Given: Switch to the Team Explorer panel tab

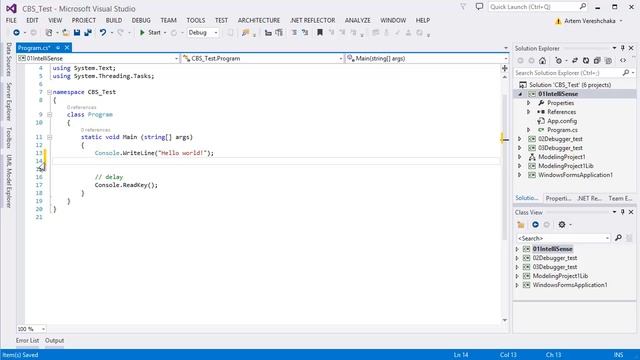Looking at the screenshot, I should tap(620, 198).
